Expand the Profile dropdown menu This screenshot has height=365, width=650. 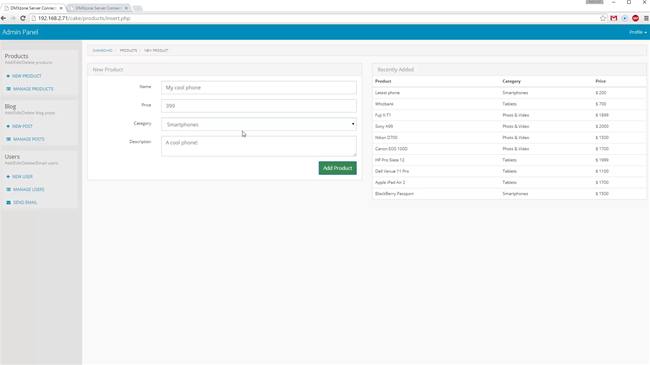click(638, 32)
